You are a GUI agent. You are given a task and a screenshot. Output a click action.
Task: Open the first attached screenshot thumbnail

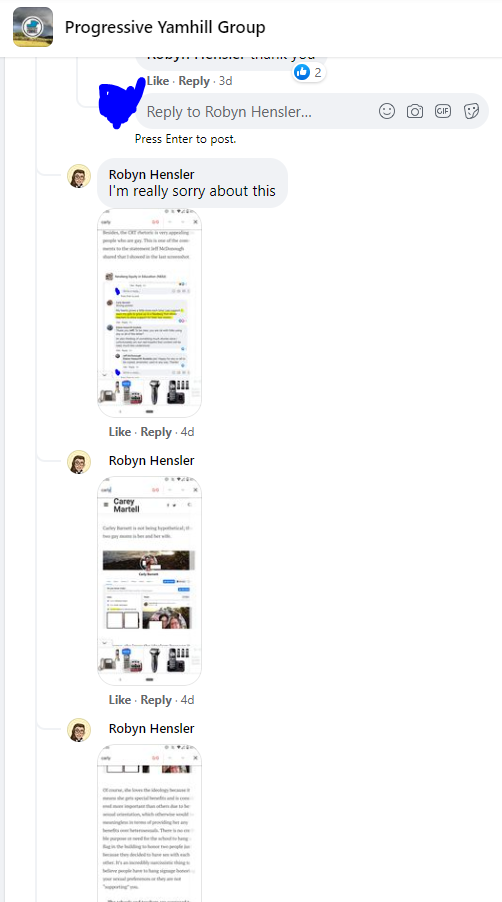[x=150, y=314]
